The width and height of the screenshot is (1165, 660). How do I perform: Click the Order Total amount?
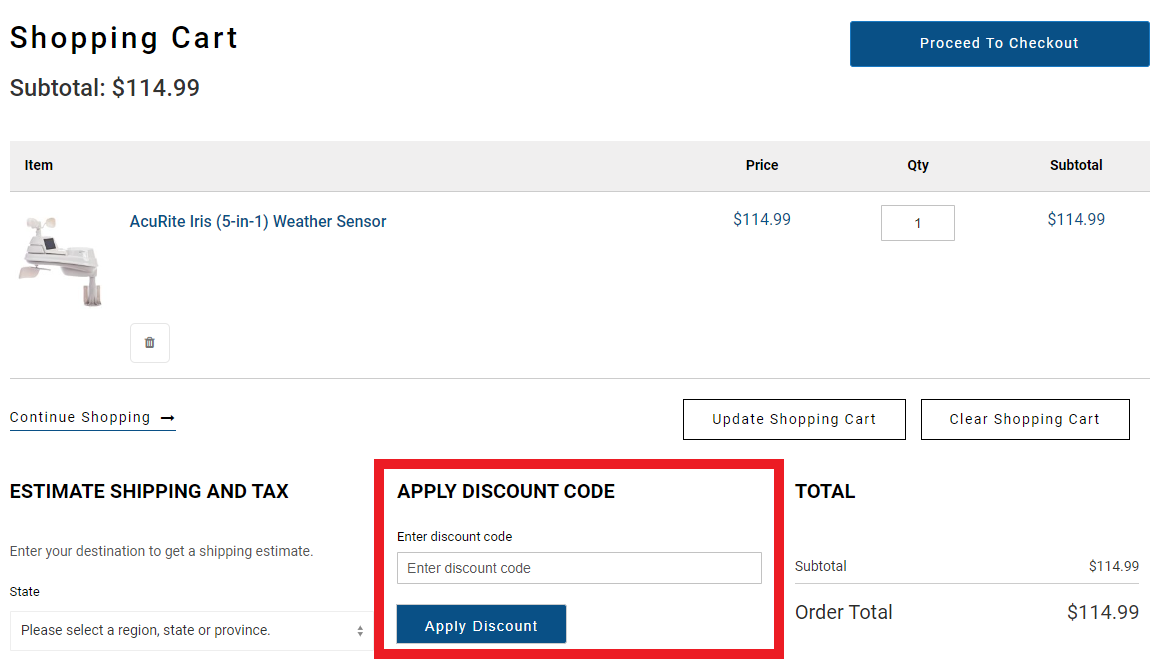pos(1103,612)
